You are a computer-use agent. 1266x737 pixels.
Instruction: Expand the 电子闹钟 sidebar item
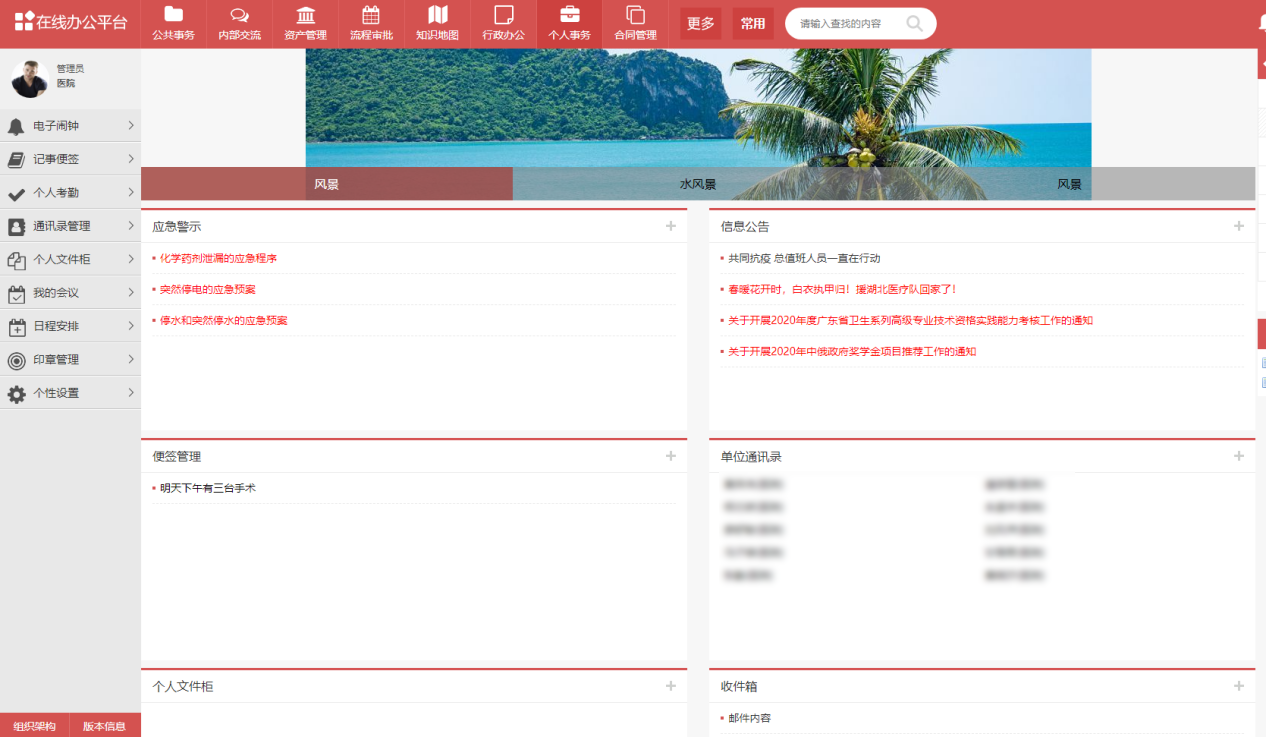(x=70, y=126)
